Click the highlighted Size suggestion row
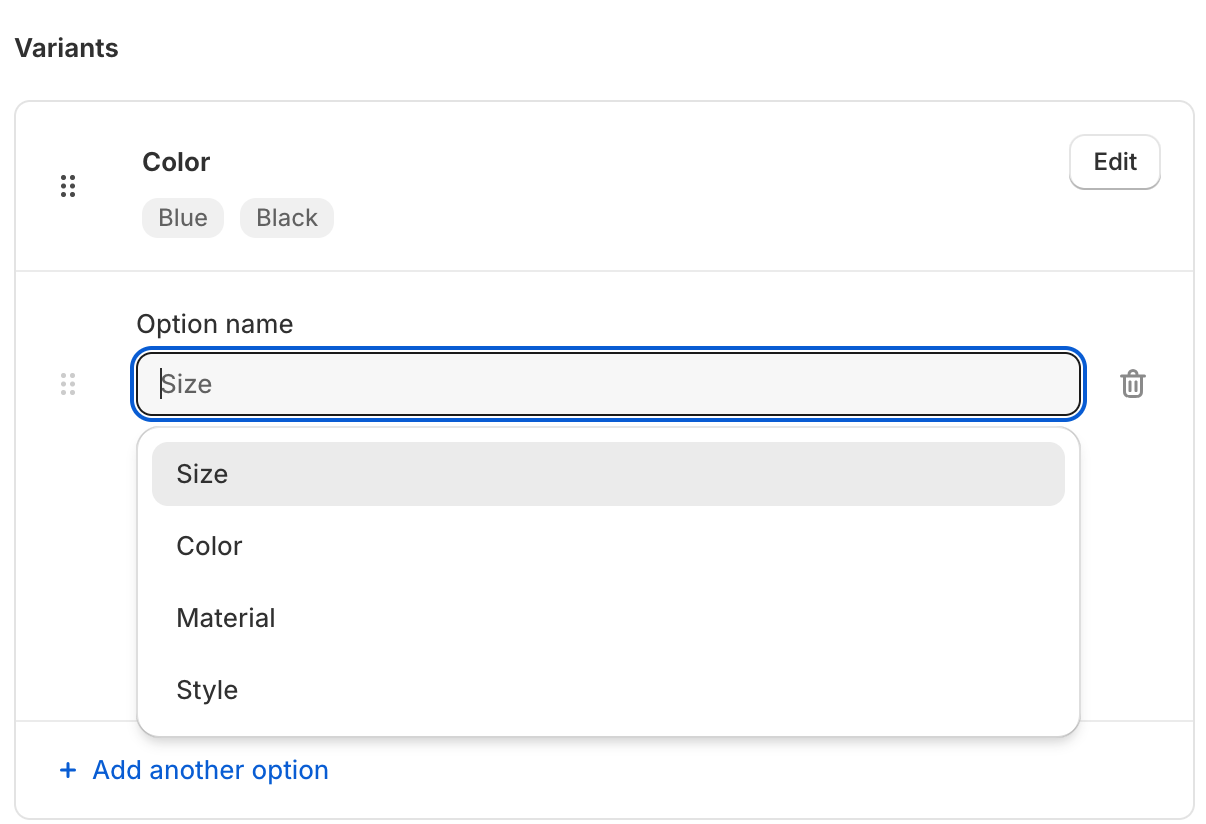The height and width of the screenshot is (824, 1206). (x=607, y=473)
